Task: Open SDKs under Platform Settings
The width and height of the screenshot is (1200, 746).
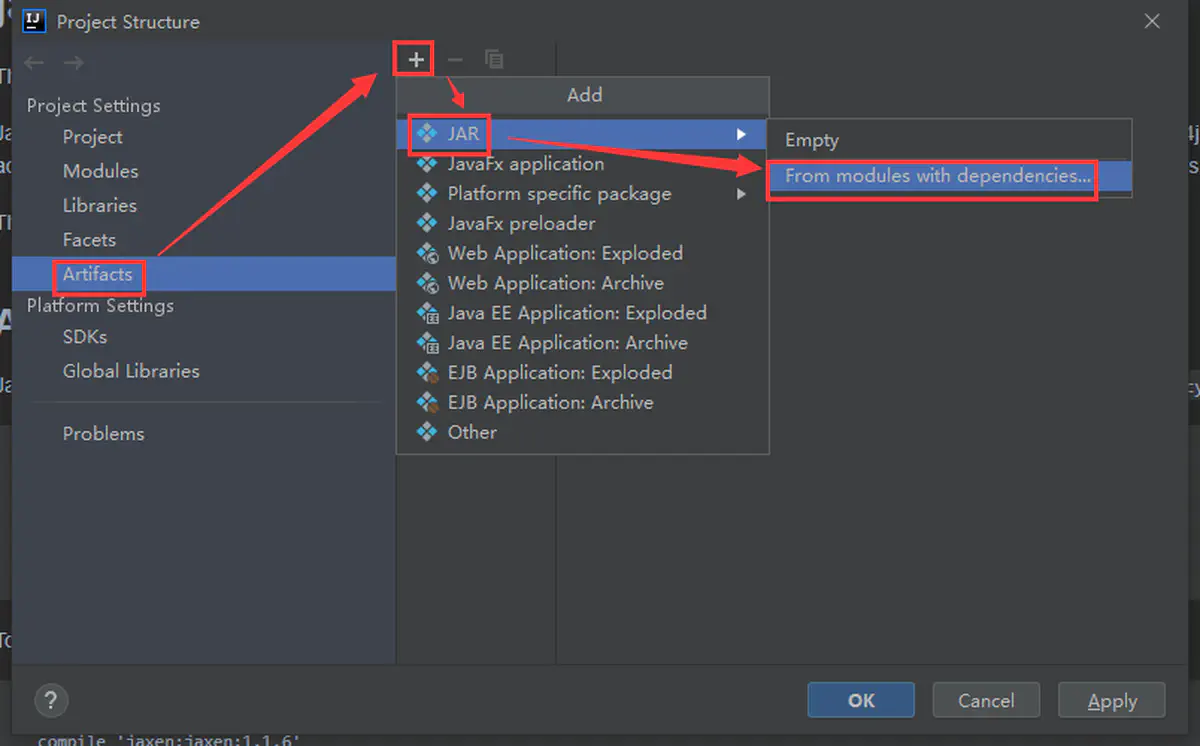Action: [84, 337]
